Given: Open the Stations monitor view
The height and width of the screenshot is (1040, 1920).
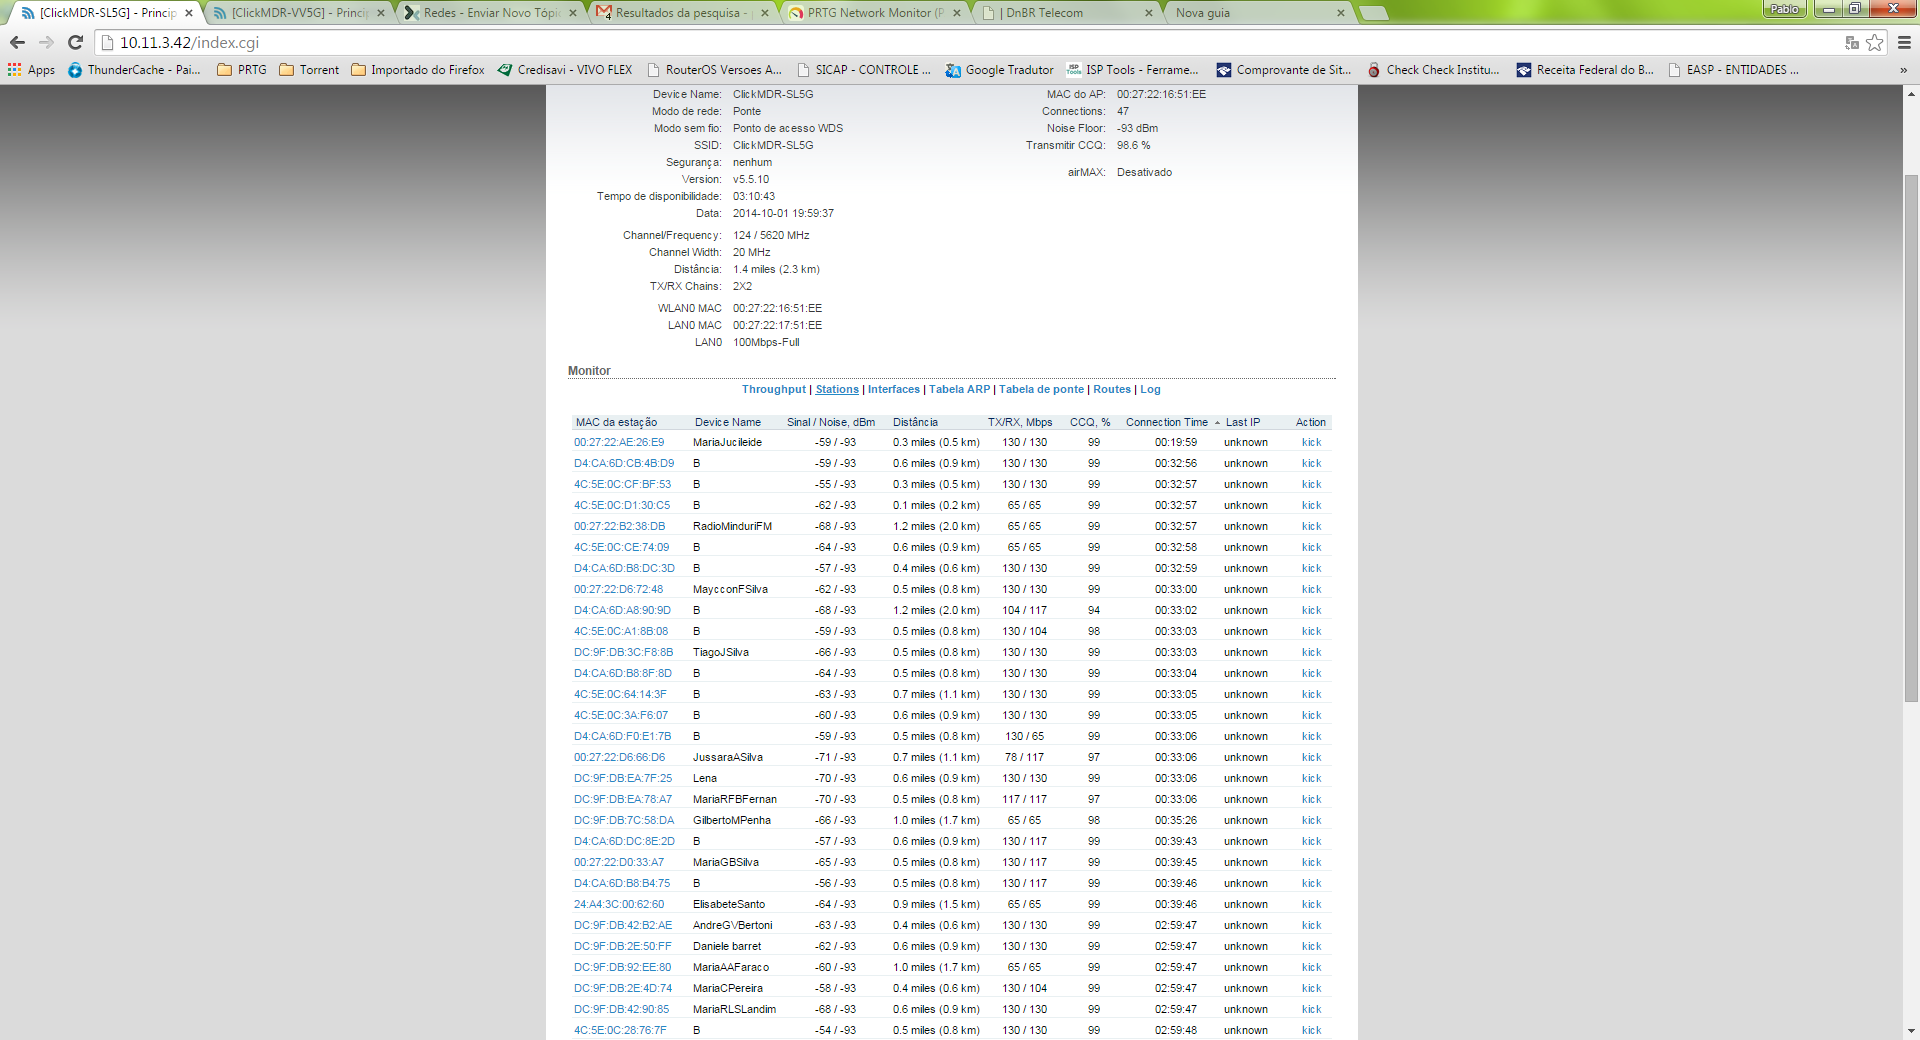Looking at the screenshot, I should (837, 390).
